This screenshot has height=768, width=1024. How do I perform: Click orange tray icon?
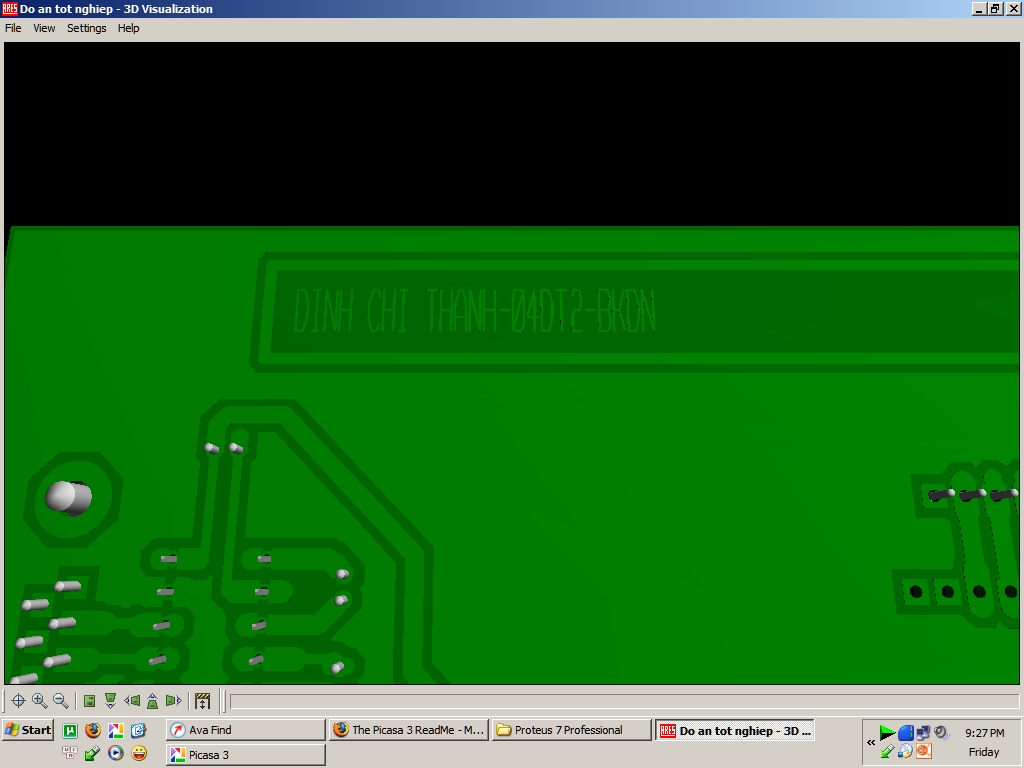tap(923, 751)
